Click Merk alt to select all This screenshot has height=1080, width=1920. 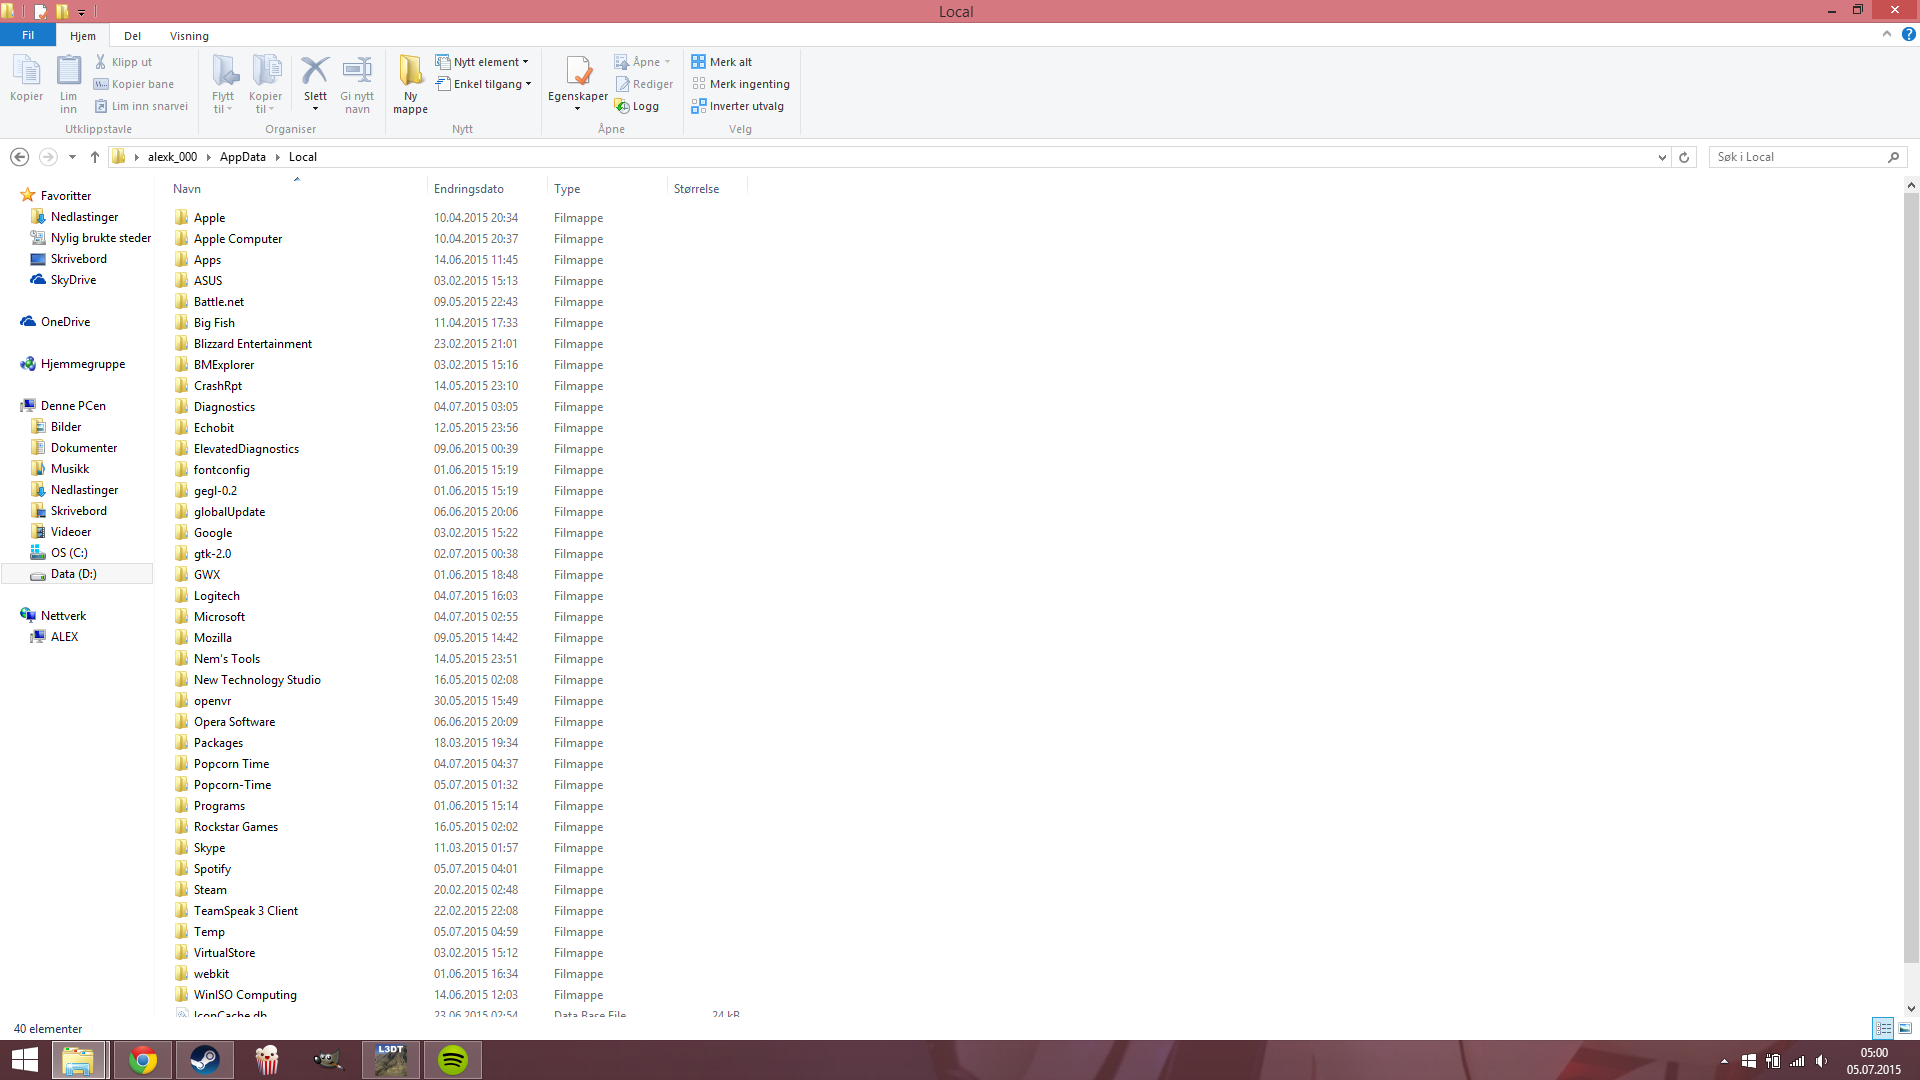[x=722, y=62]
